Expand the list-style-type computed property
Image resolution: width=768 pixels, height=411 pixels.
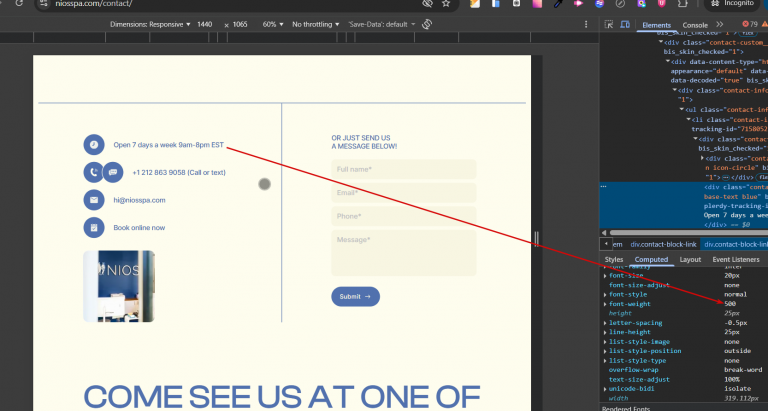[605, 361]
